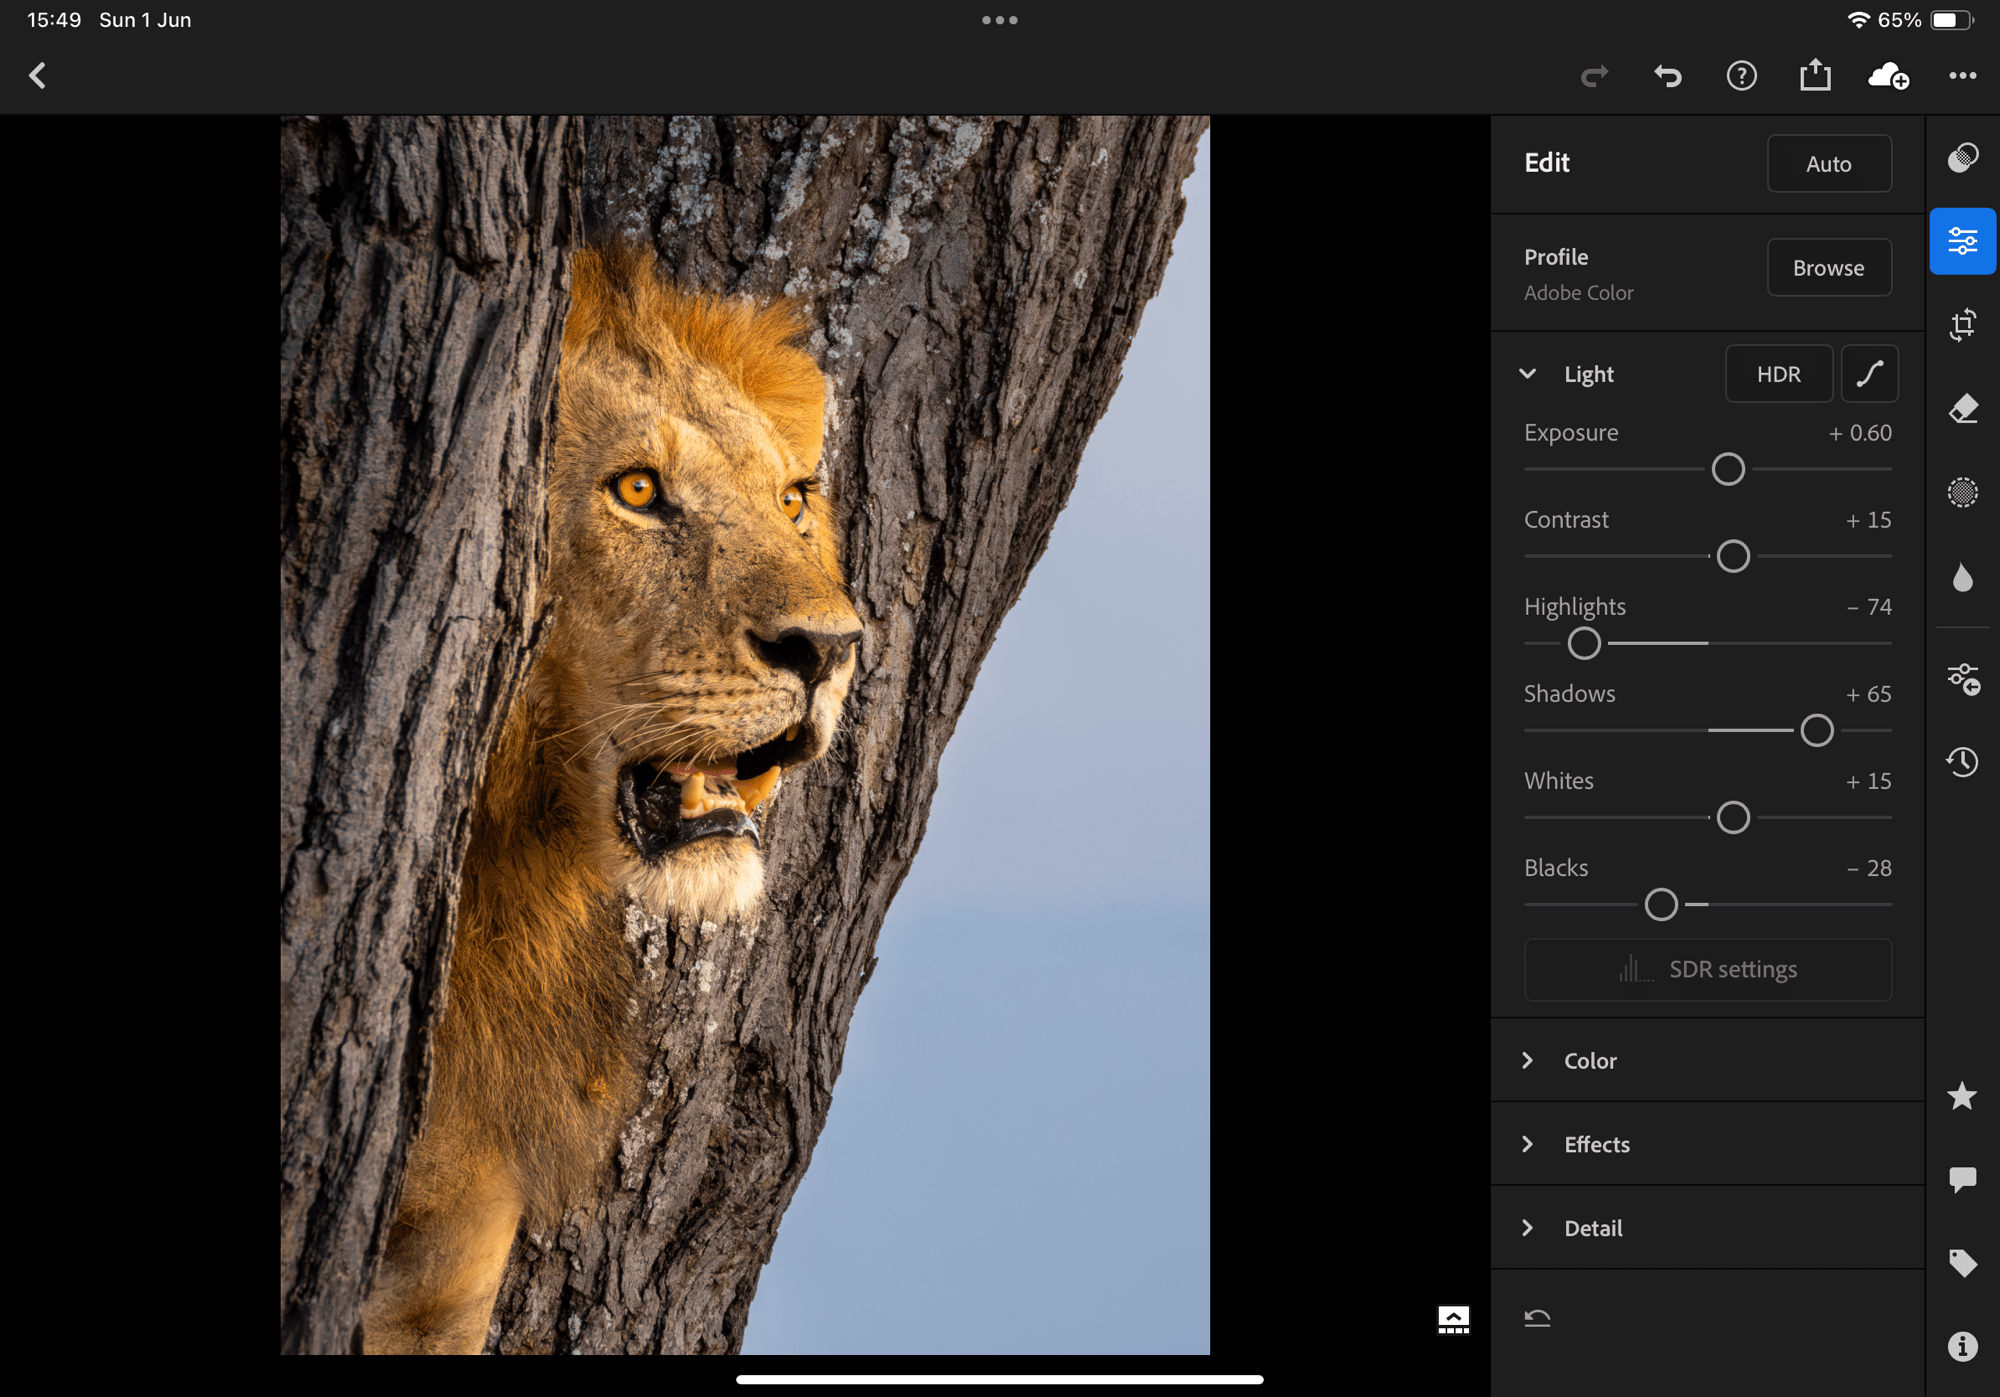Screen dimensions: 2000x1397
Task: Browse available profiles
Action: (x=1828, y=268)
